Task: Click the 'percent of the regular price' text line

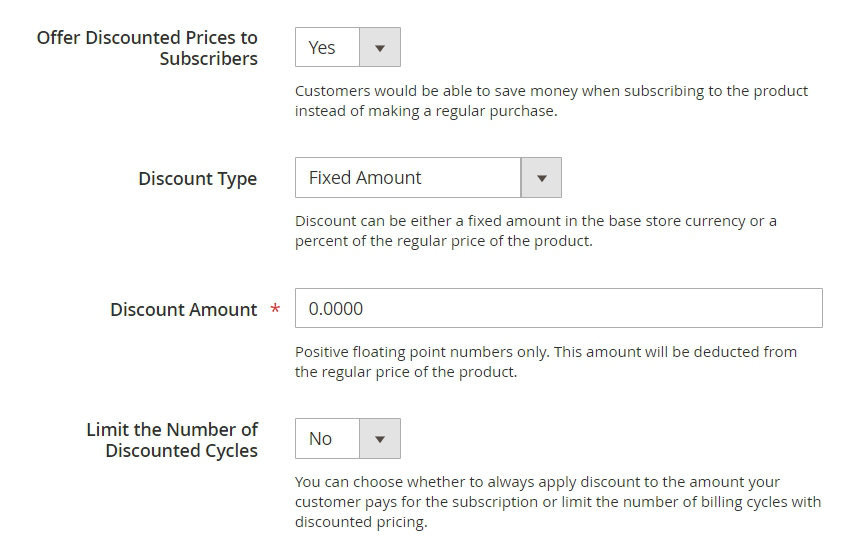Action: (x=443, y=242)
